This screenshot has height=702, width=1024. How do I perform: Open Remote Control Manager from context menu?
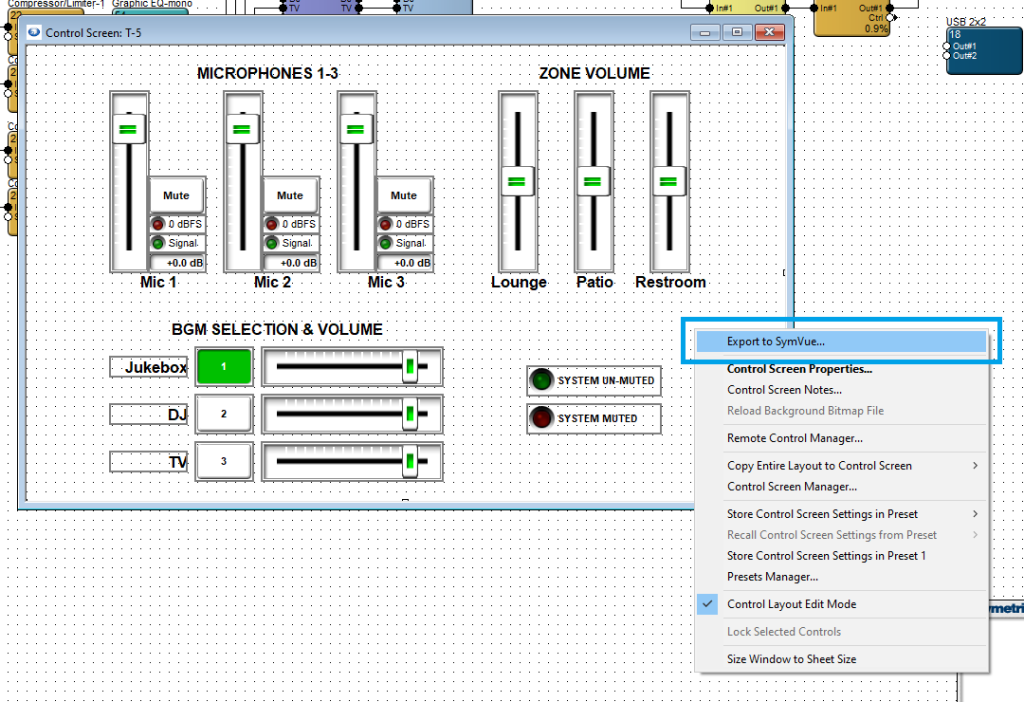pos(794,438)
